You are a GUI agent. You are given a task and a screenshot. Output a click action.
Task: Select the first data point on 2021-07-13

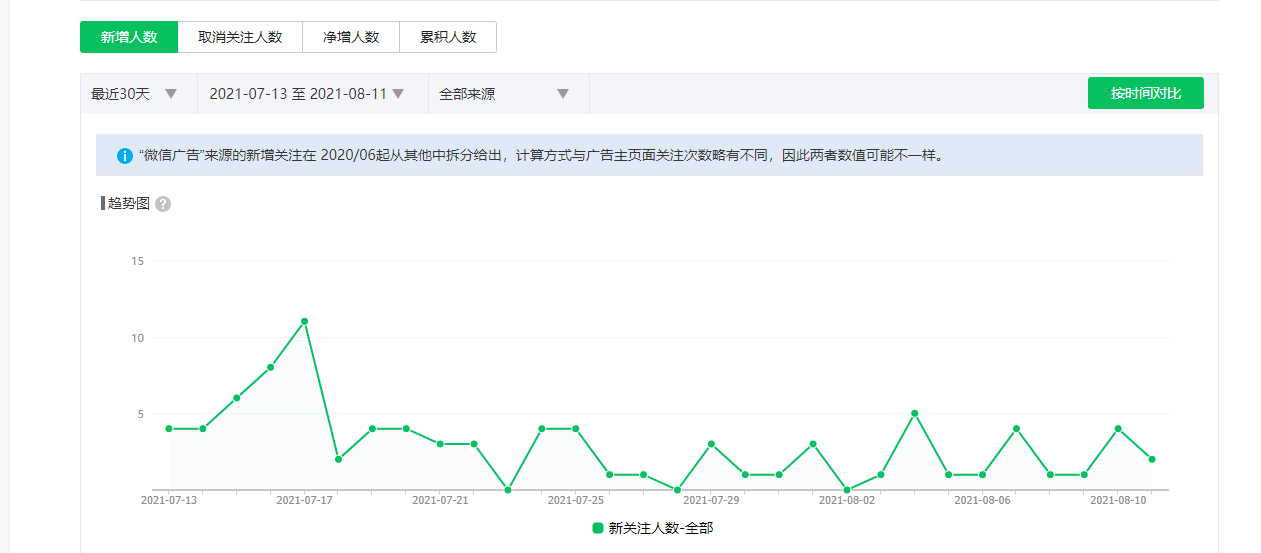click(169, 428)
